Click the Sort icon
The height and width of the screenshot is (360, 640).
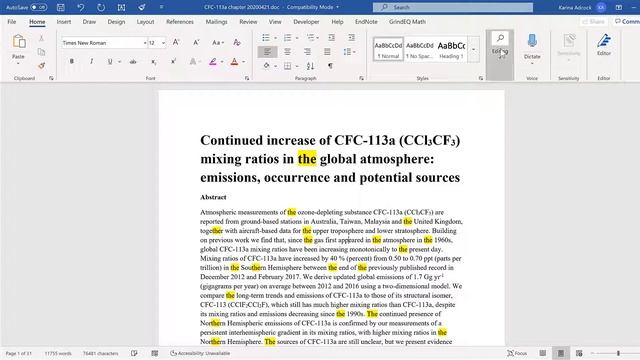(310, 66)
